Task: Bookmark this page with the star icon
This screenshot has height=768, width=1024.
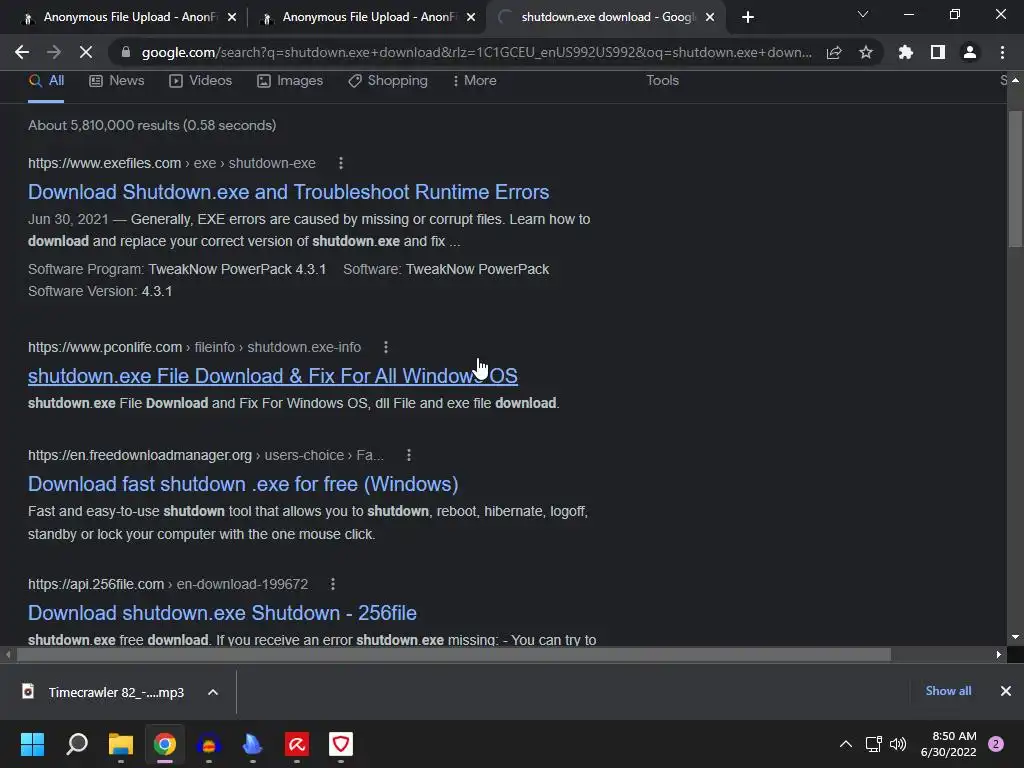Action: (866, 52)
